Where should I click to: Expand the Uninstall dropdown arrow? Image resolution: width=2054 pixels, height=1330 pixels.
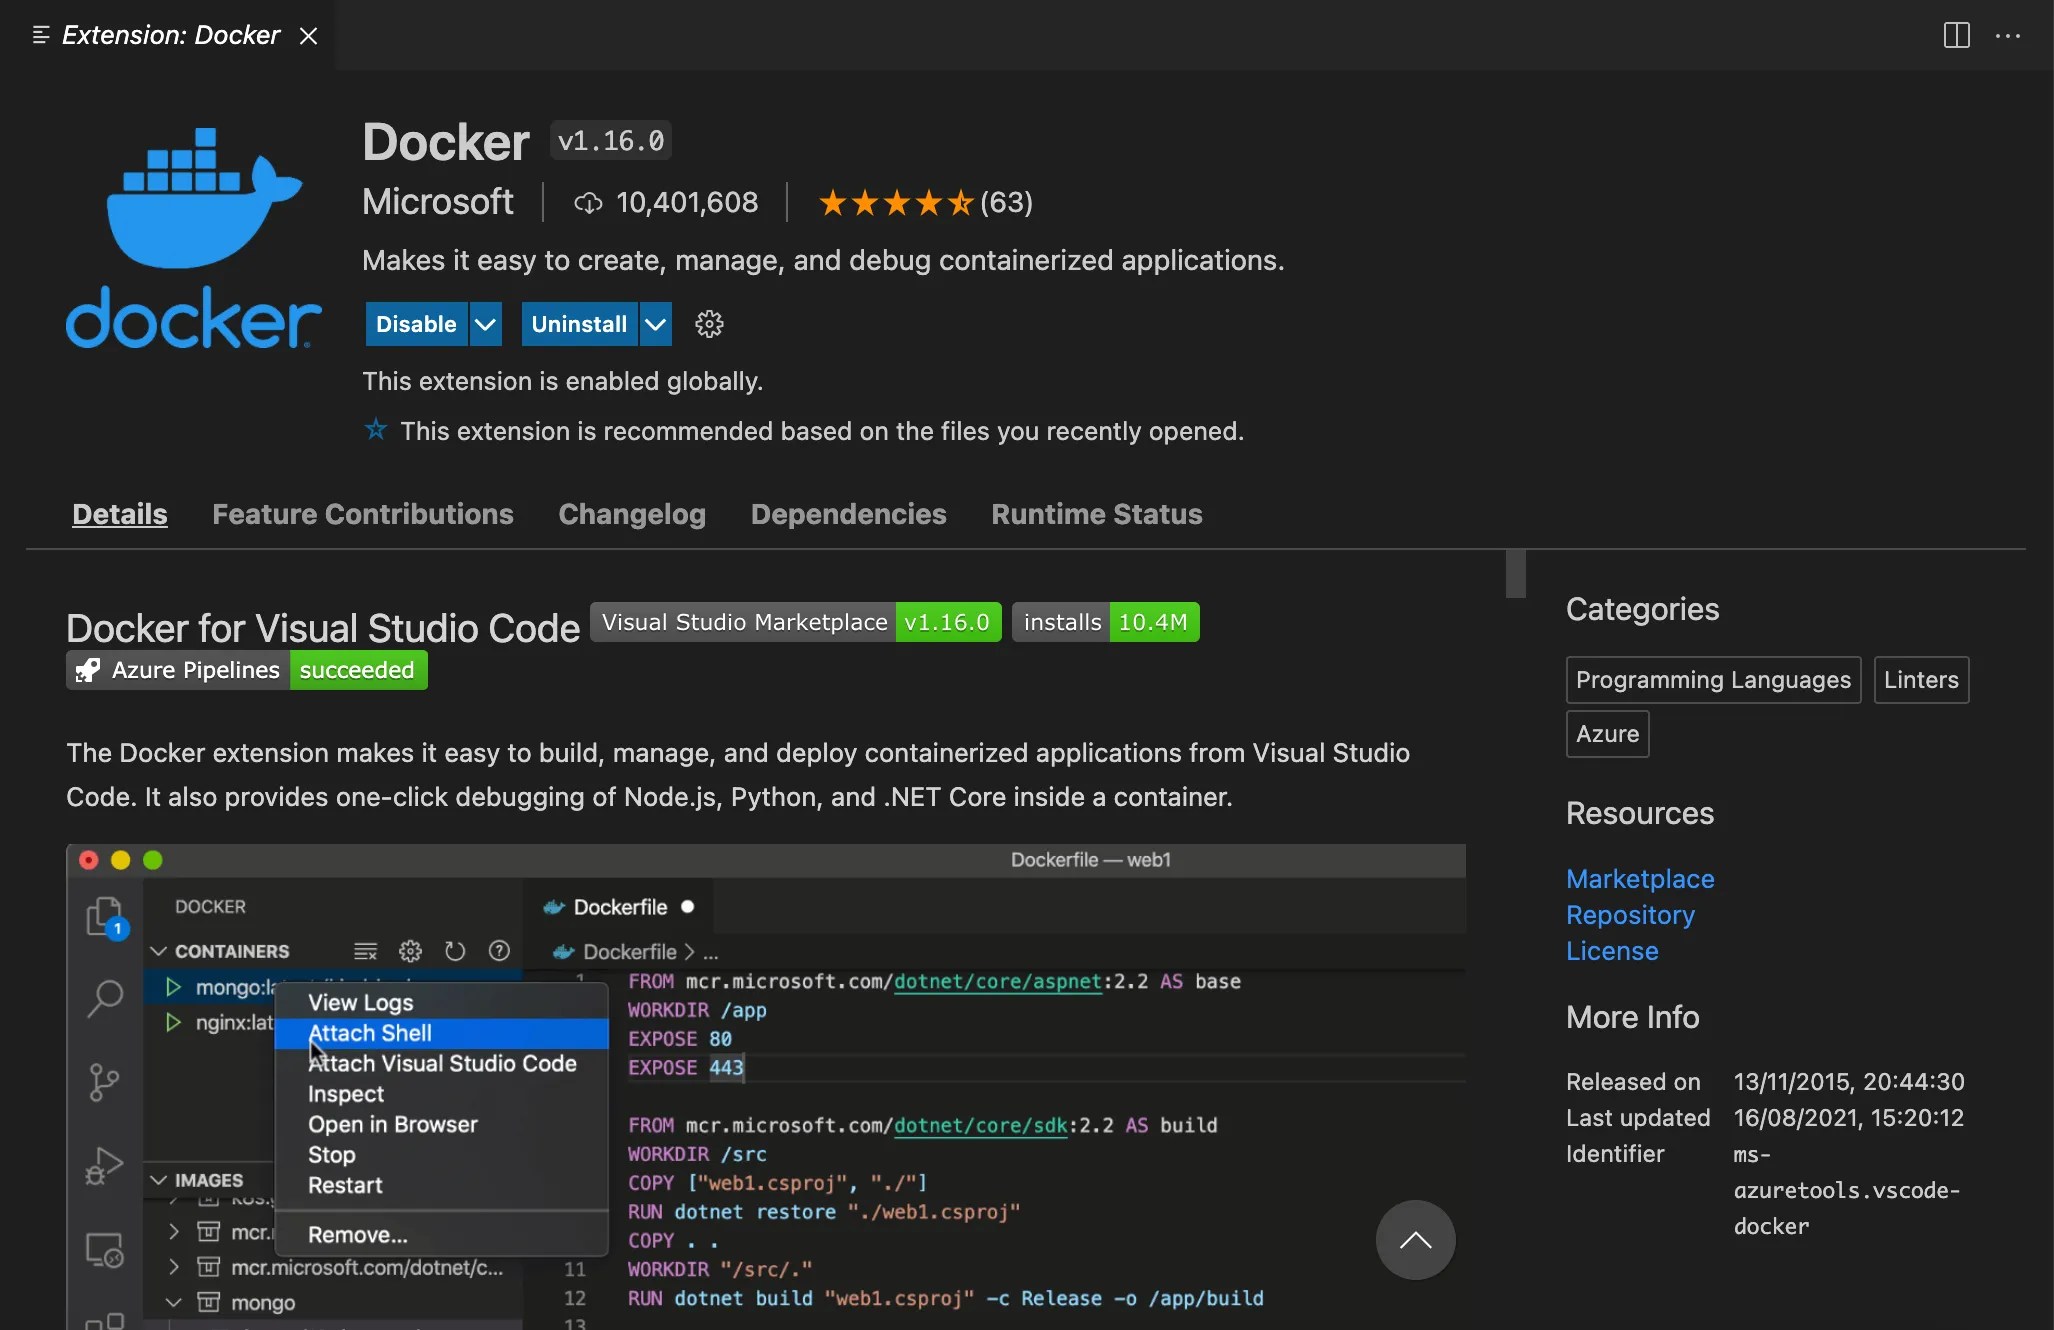coord(655,324)
